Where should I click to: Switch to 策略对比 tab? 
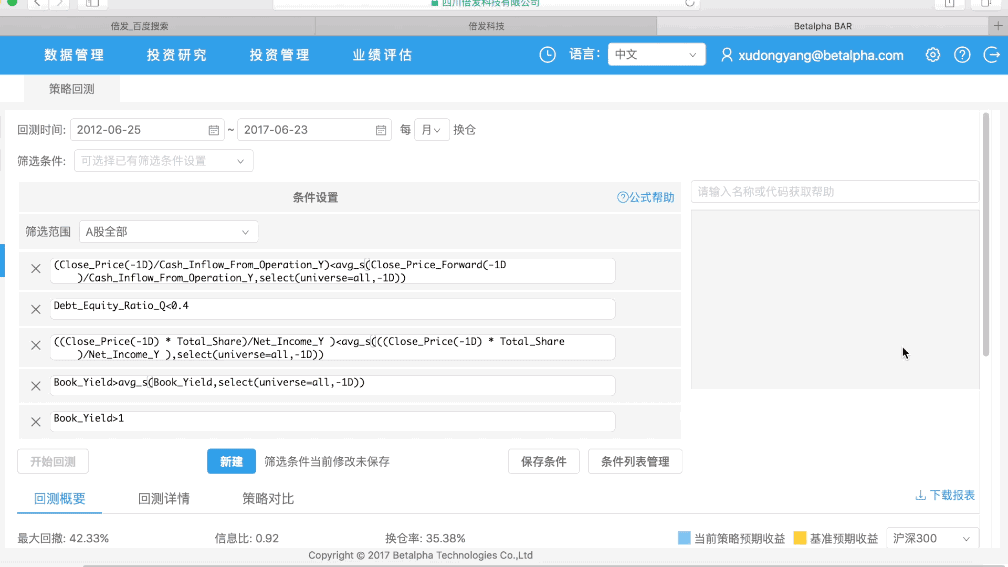pyautogui.click(x=268, y=498)
